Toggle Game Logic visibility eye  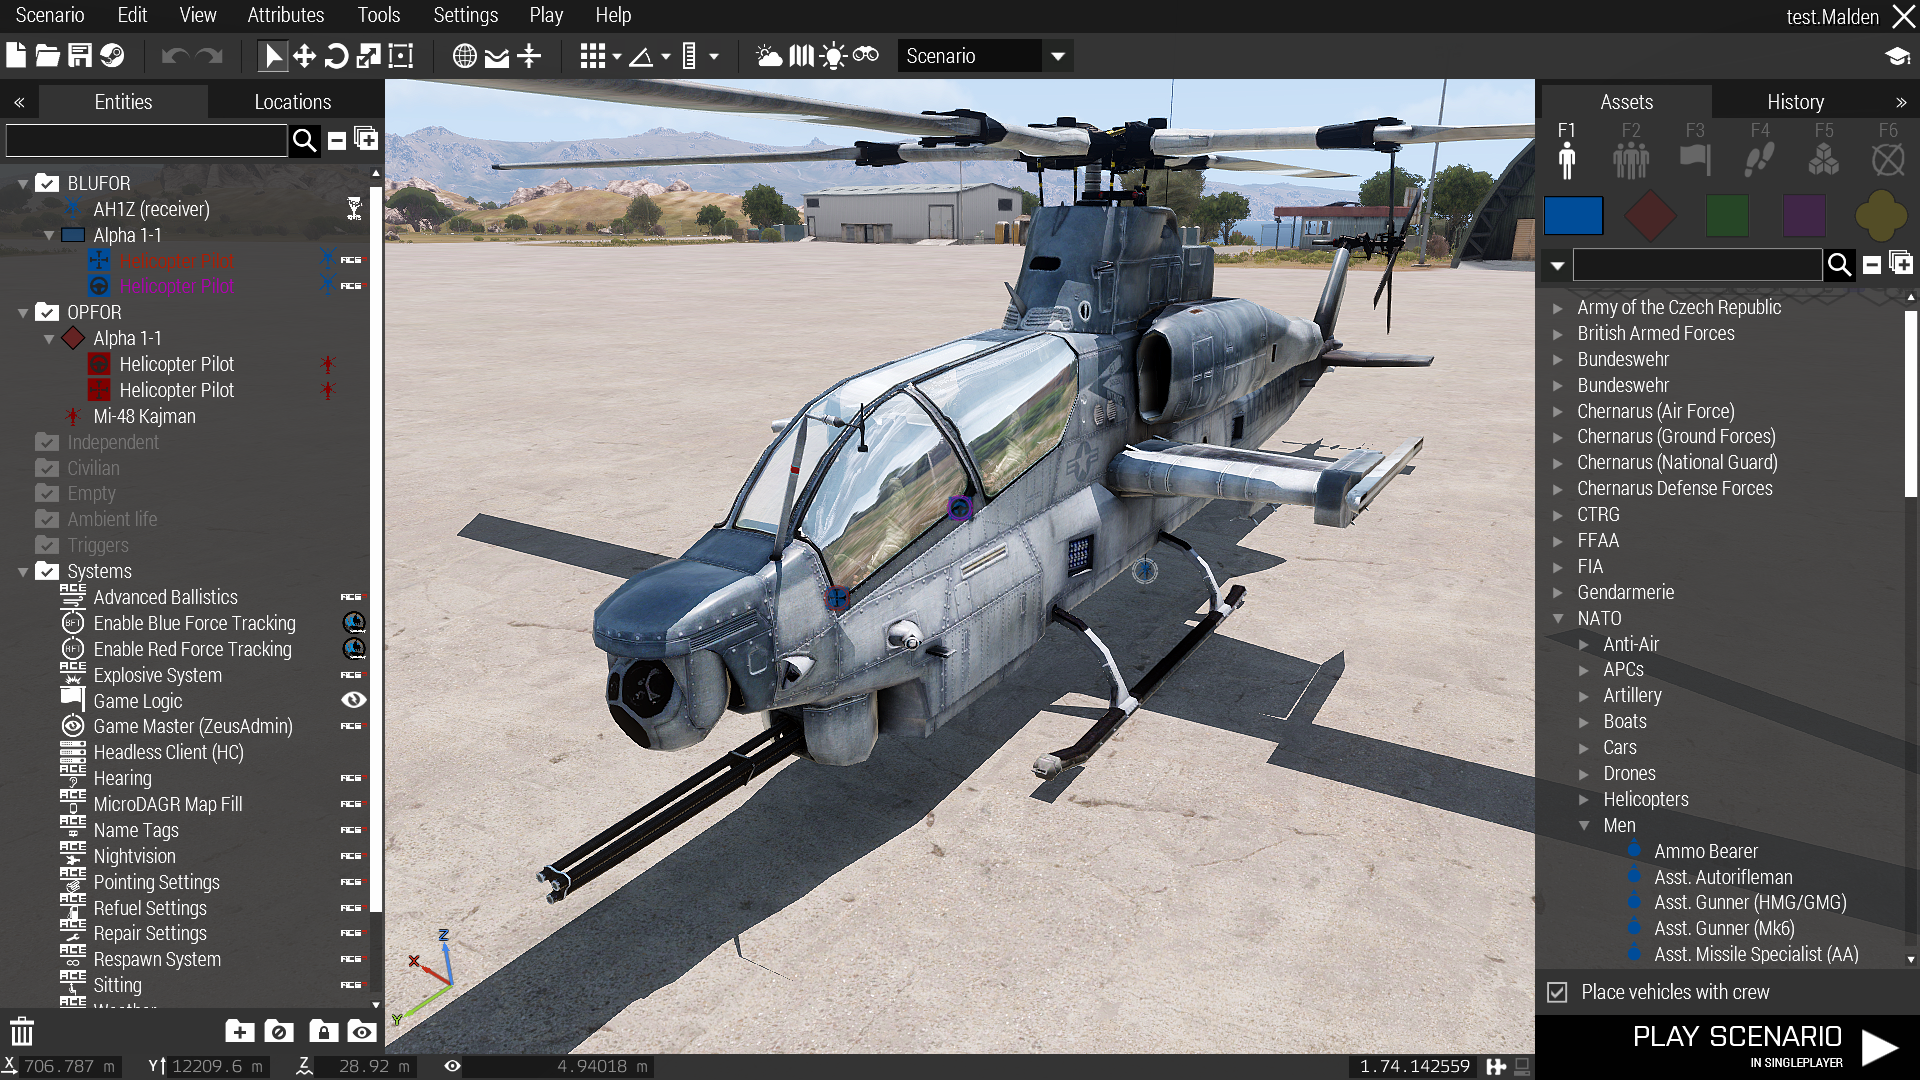[x=354, y=700]
